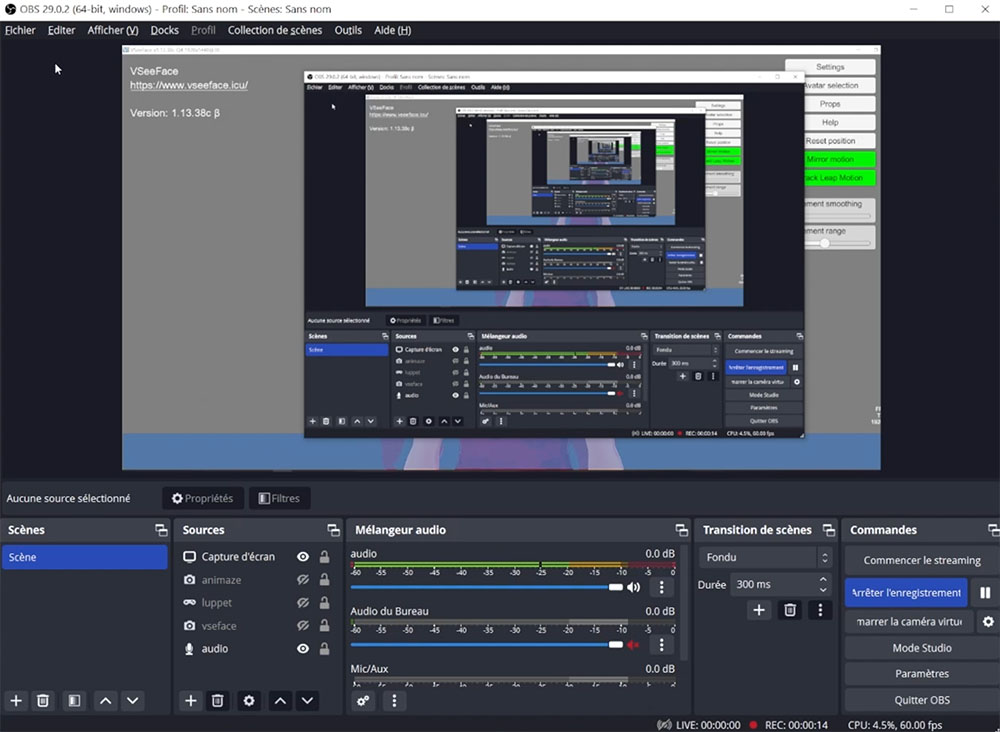Adjust the audio track volume slider
Screen dimensions: 1000x732
tap(486, 587)
